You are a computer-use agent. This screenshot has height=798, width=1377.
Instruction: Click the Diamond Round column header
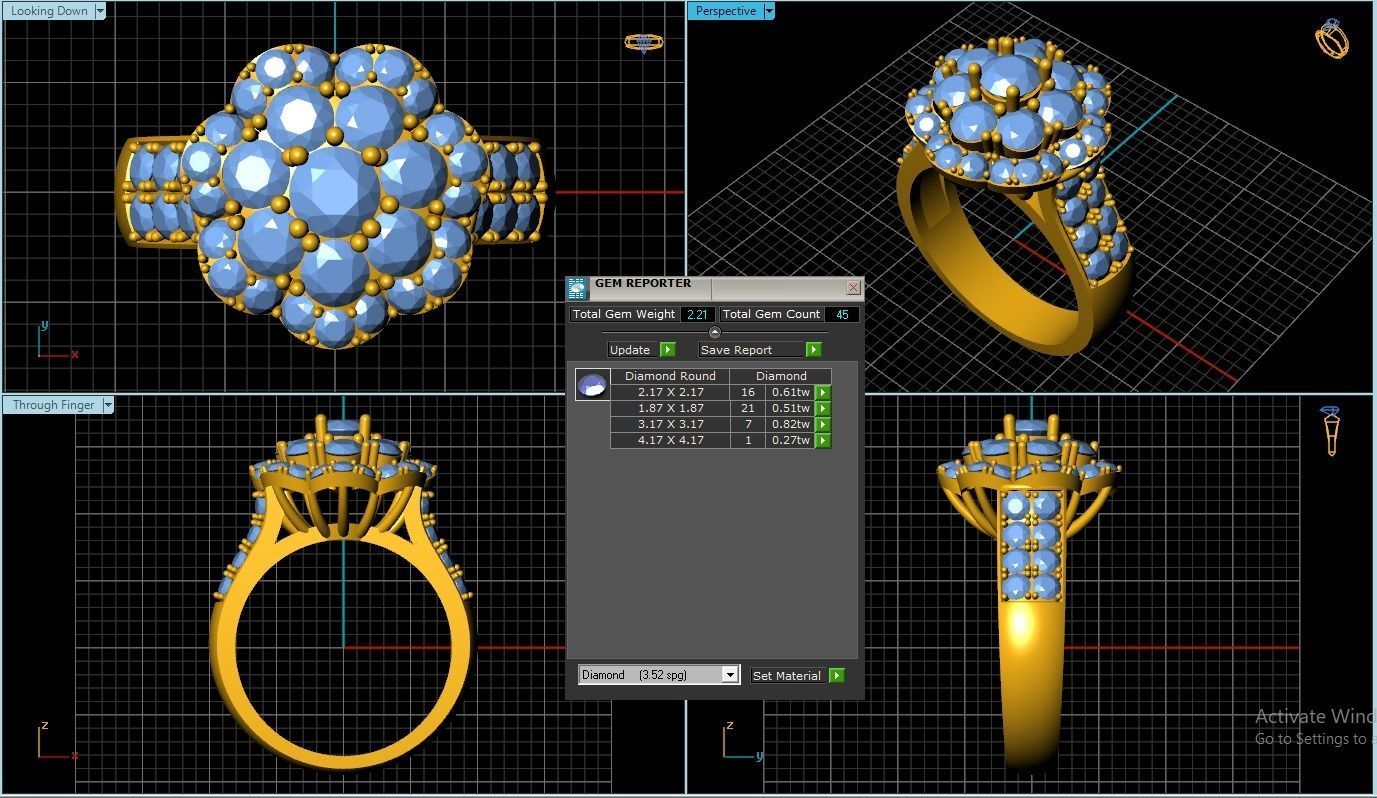click(670, 376)
